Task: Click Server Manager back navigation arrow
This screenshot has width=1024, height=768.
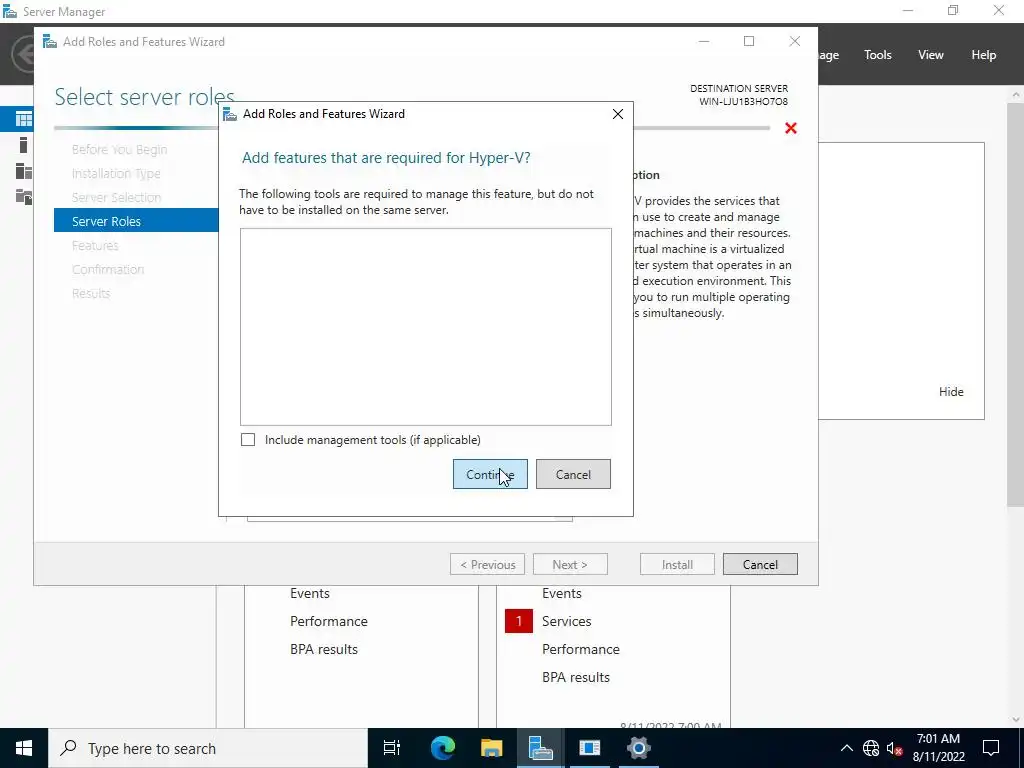Action: click(x=24, y=54)
